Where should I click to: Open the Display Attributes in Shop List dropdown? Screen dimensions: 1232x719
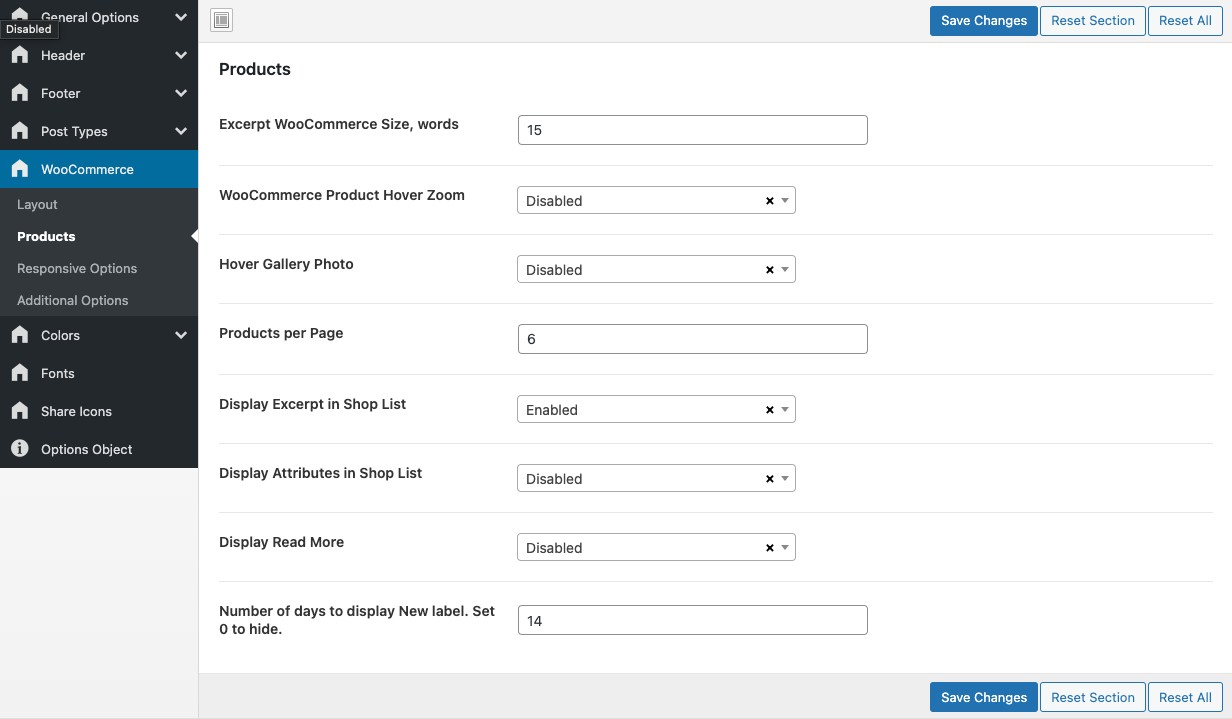click(x=656, y=478)
